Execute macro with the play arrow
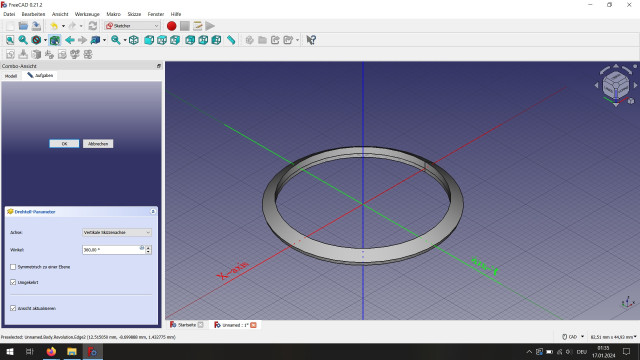The image size is (640, 360). 210,26
